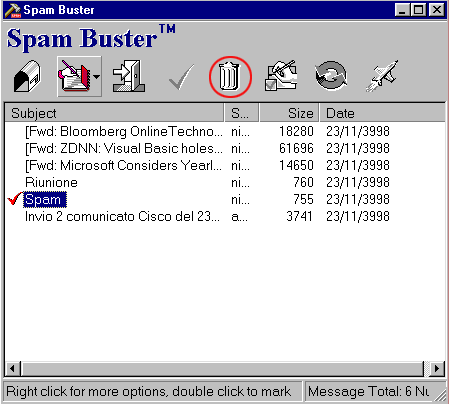
Task: Click the size value 18280
Action: tap(296, 131)
